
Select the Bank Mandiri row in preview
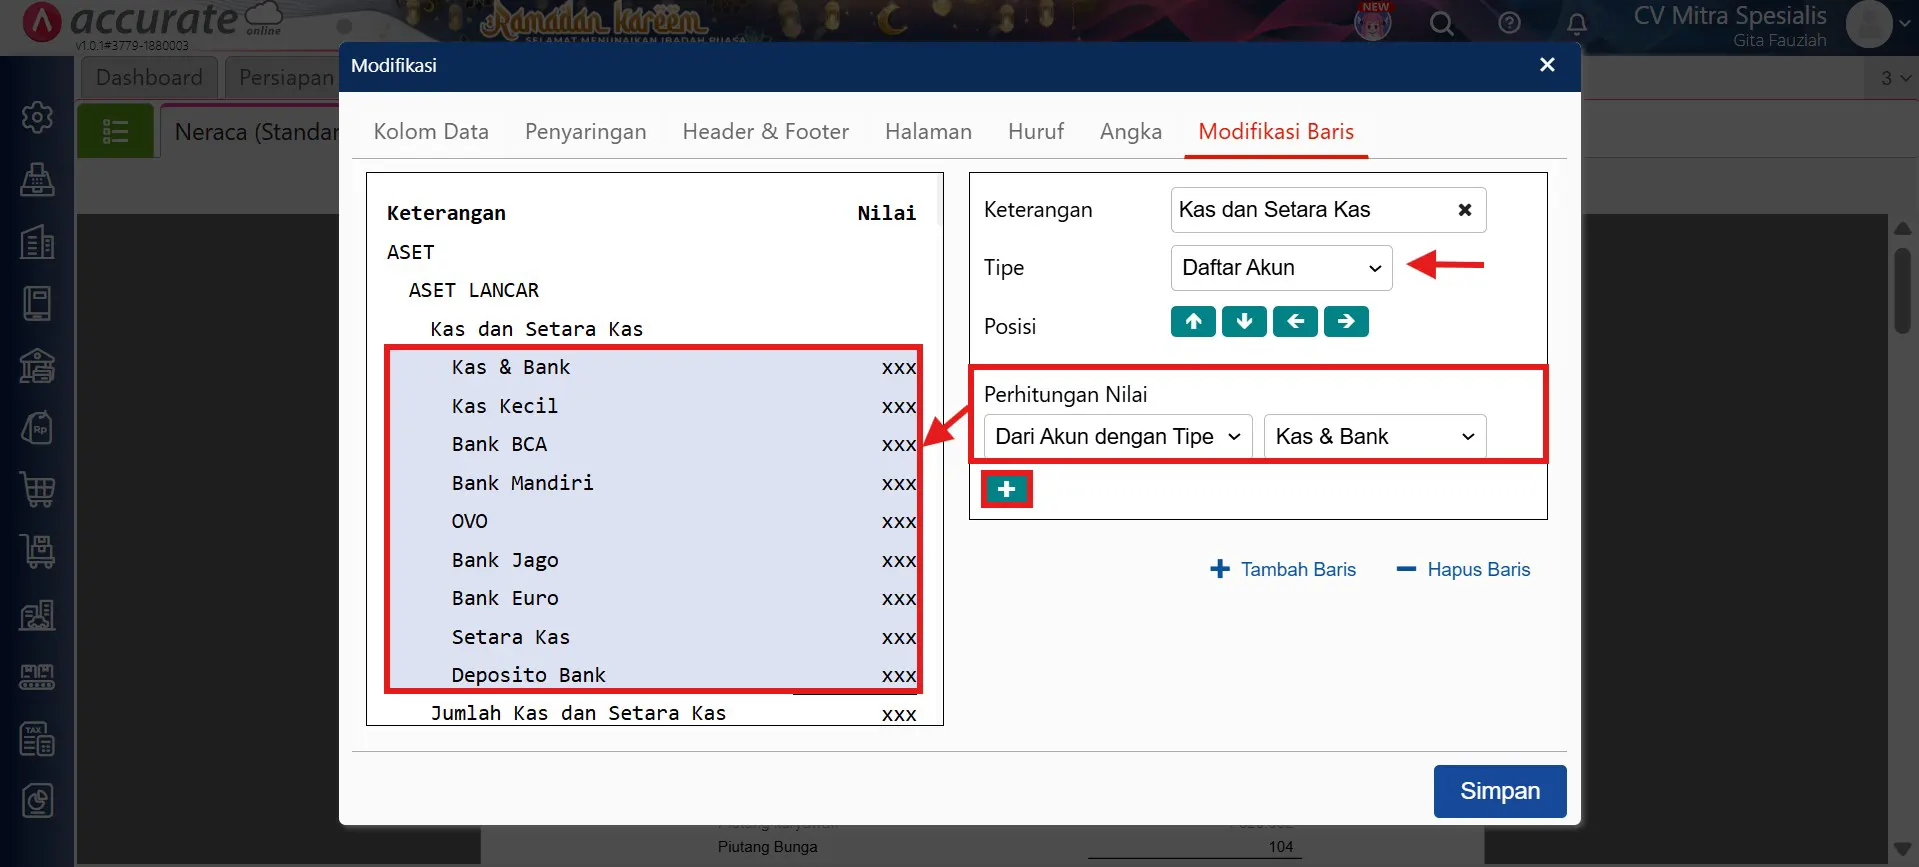pyautogui.click(x=522, y=483)
